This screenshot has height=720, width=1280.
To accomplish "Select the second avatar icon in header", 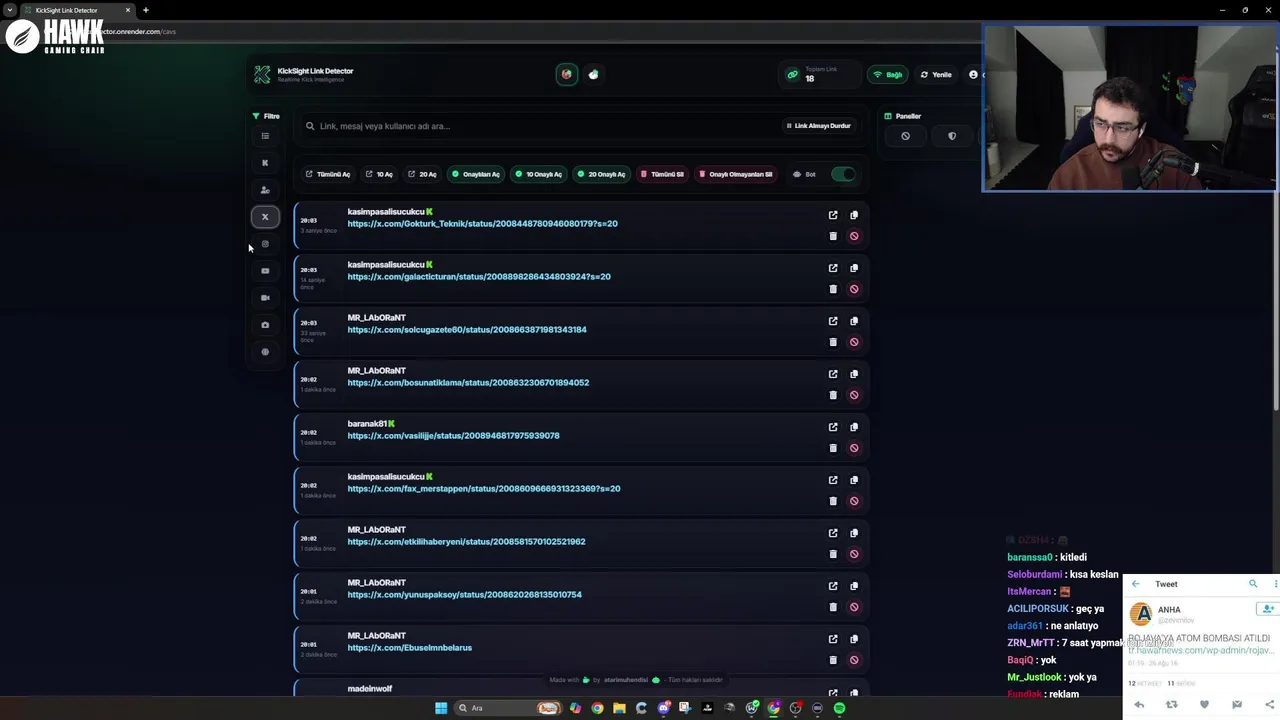I will click(594, 74).
